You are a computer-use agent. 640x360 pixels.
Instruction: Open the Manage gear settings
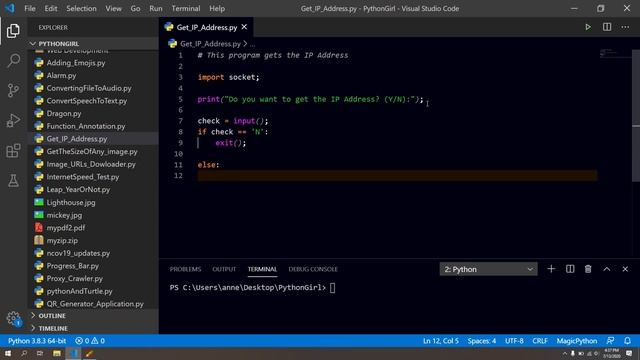(13, 318)
